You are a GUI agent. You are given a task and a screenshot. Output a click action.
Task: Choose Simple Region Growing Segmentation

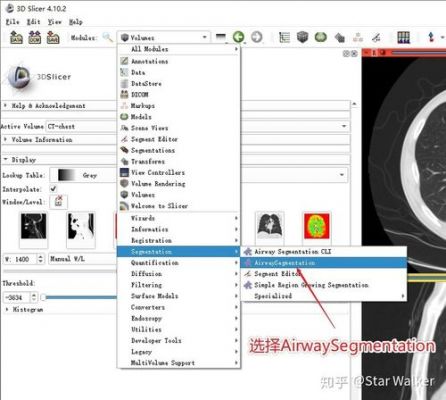click(324, 285)
